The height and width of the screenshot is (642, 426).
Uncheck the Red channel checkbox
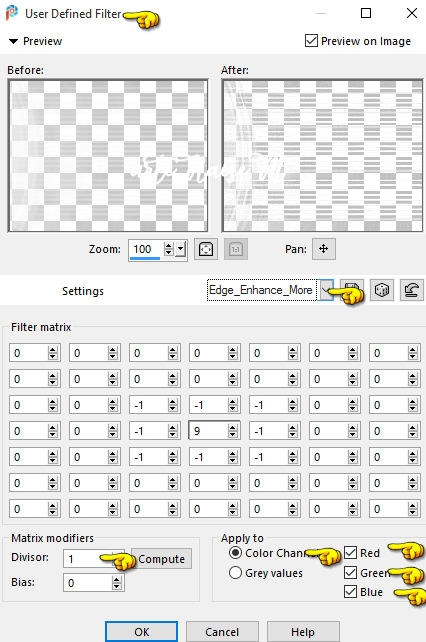click(351, 552)
